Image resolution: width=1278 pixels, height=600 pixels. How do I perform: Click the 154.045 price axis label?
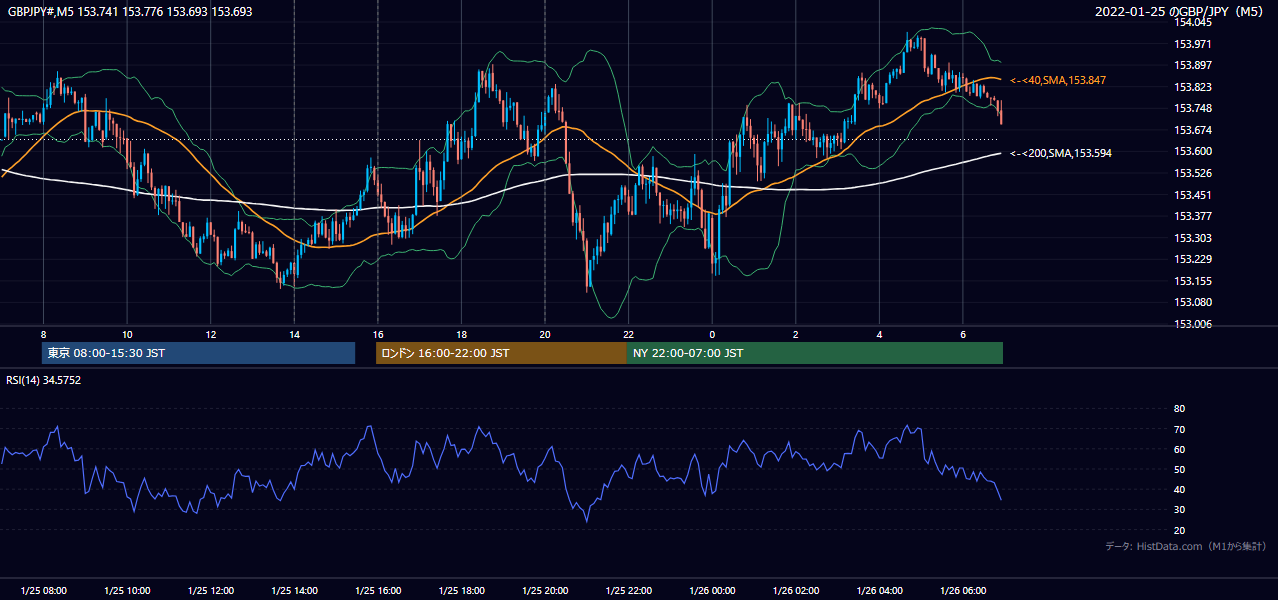point(1193,22)
